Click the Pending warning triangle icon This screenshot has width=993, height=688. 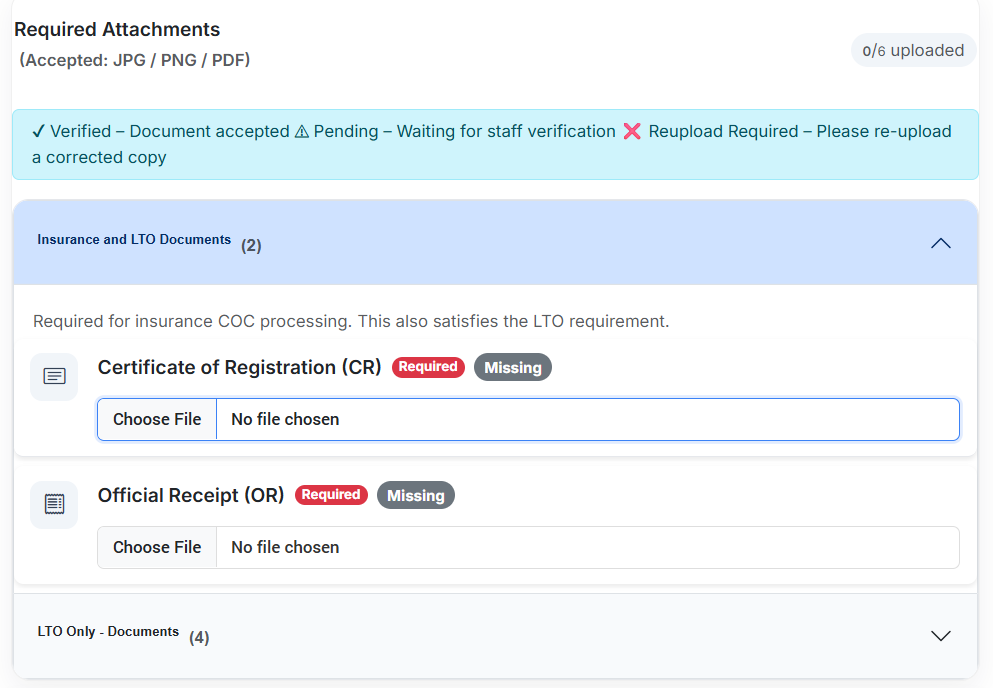[301, 132]
